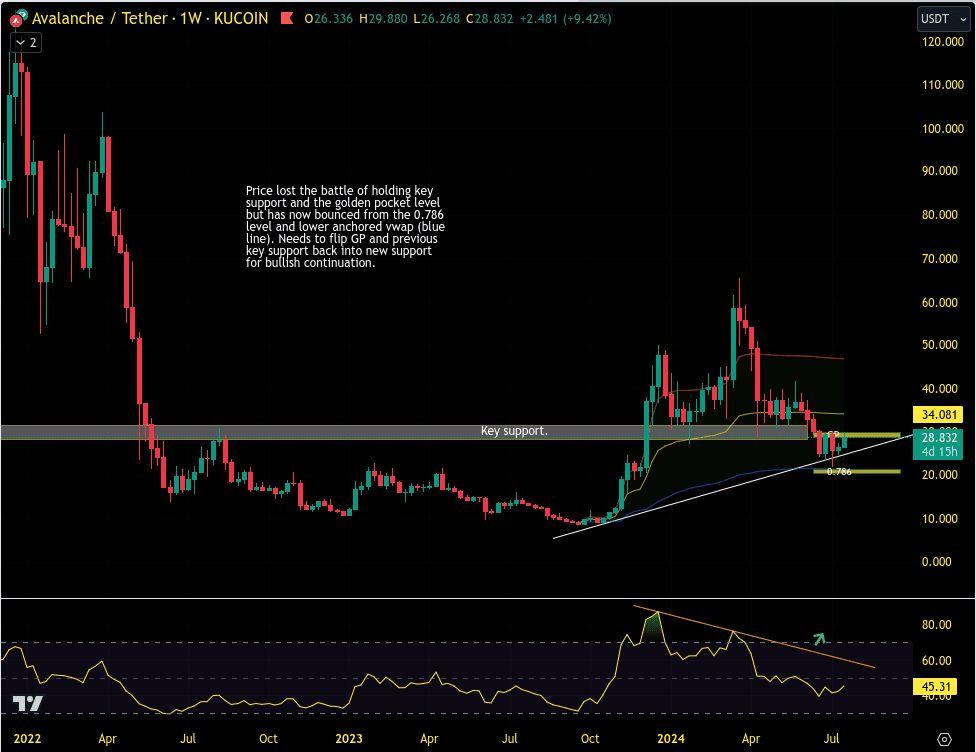
Task: Click the low value L26.268
Action: point(436,19)
